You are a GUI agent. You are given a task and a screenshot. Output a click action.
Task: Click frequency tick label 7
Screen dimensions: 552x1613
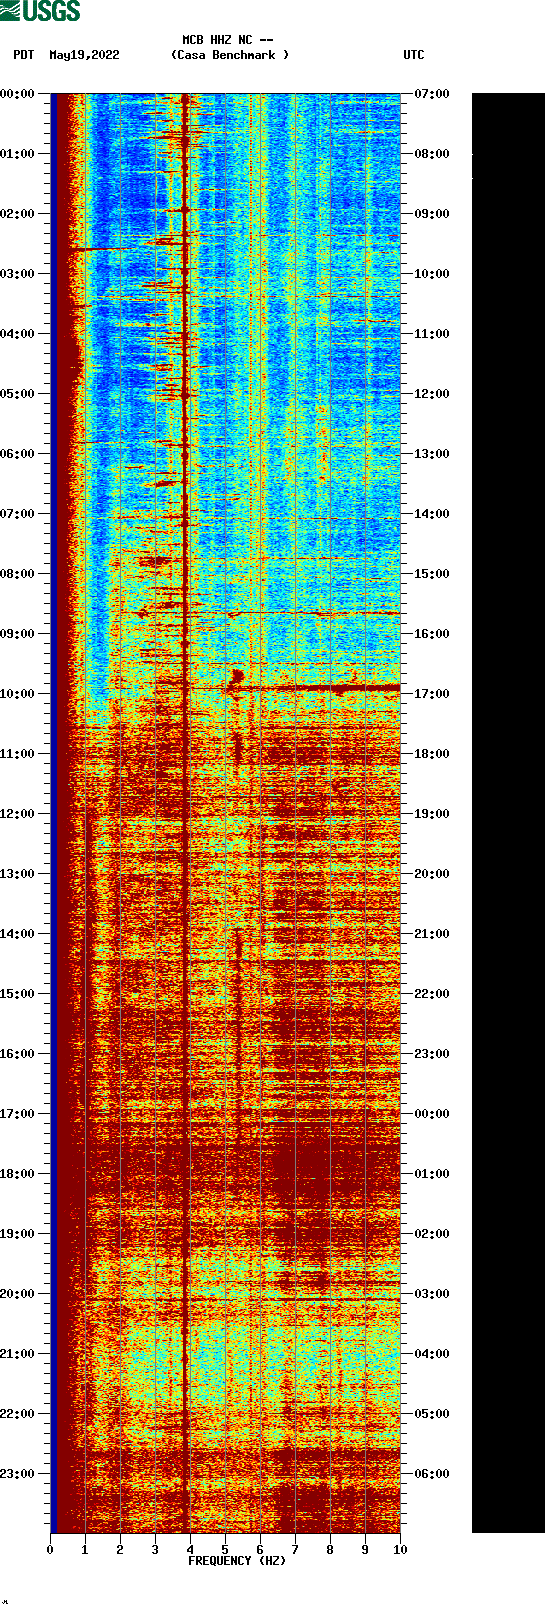[x=295, y=1550]
